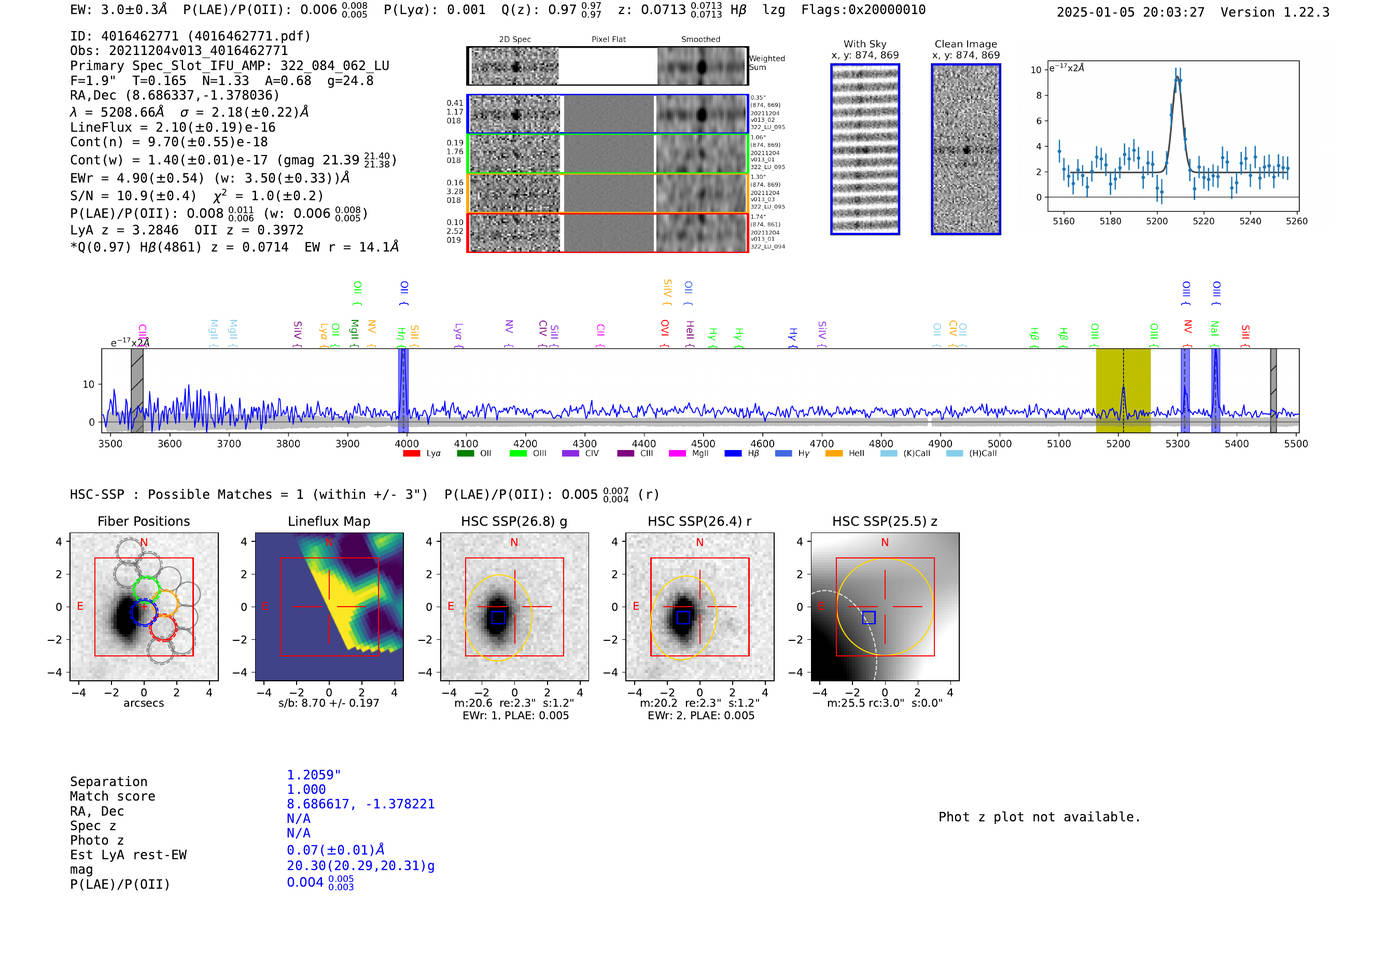The image size is (1400, 953).
Task: Click the ID: 4016462771 line
Action: (190, 36)
